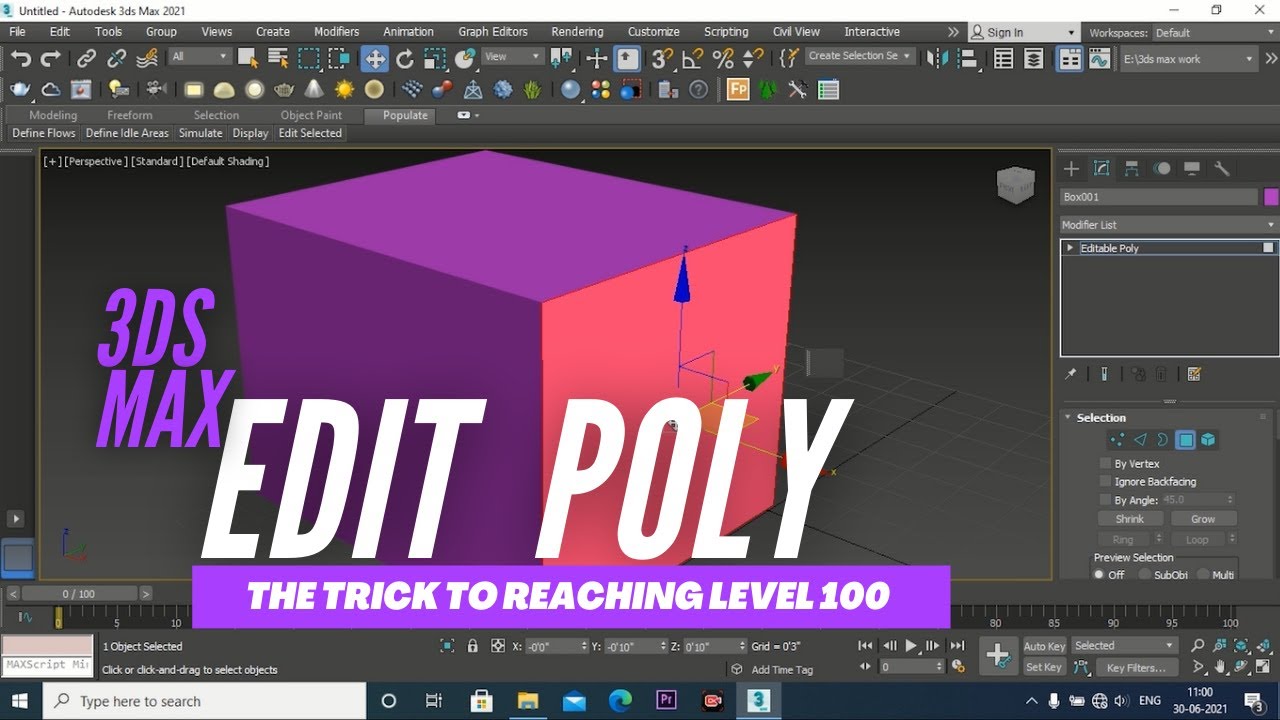Enable the Ignore Backfacing checkbox
Image resolution: width=1280 pixels, height=720 pixels.
tap(1105, 481)
